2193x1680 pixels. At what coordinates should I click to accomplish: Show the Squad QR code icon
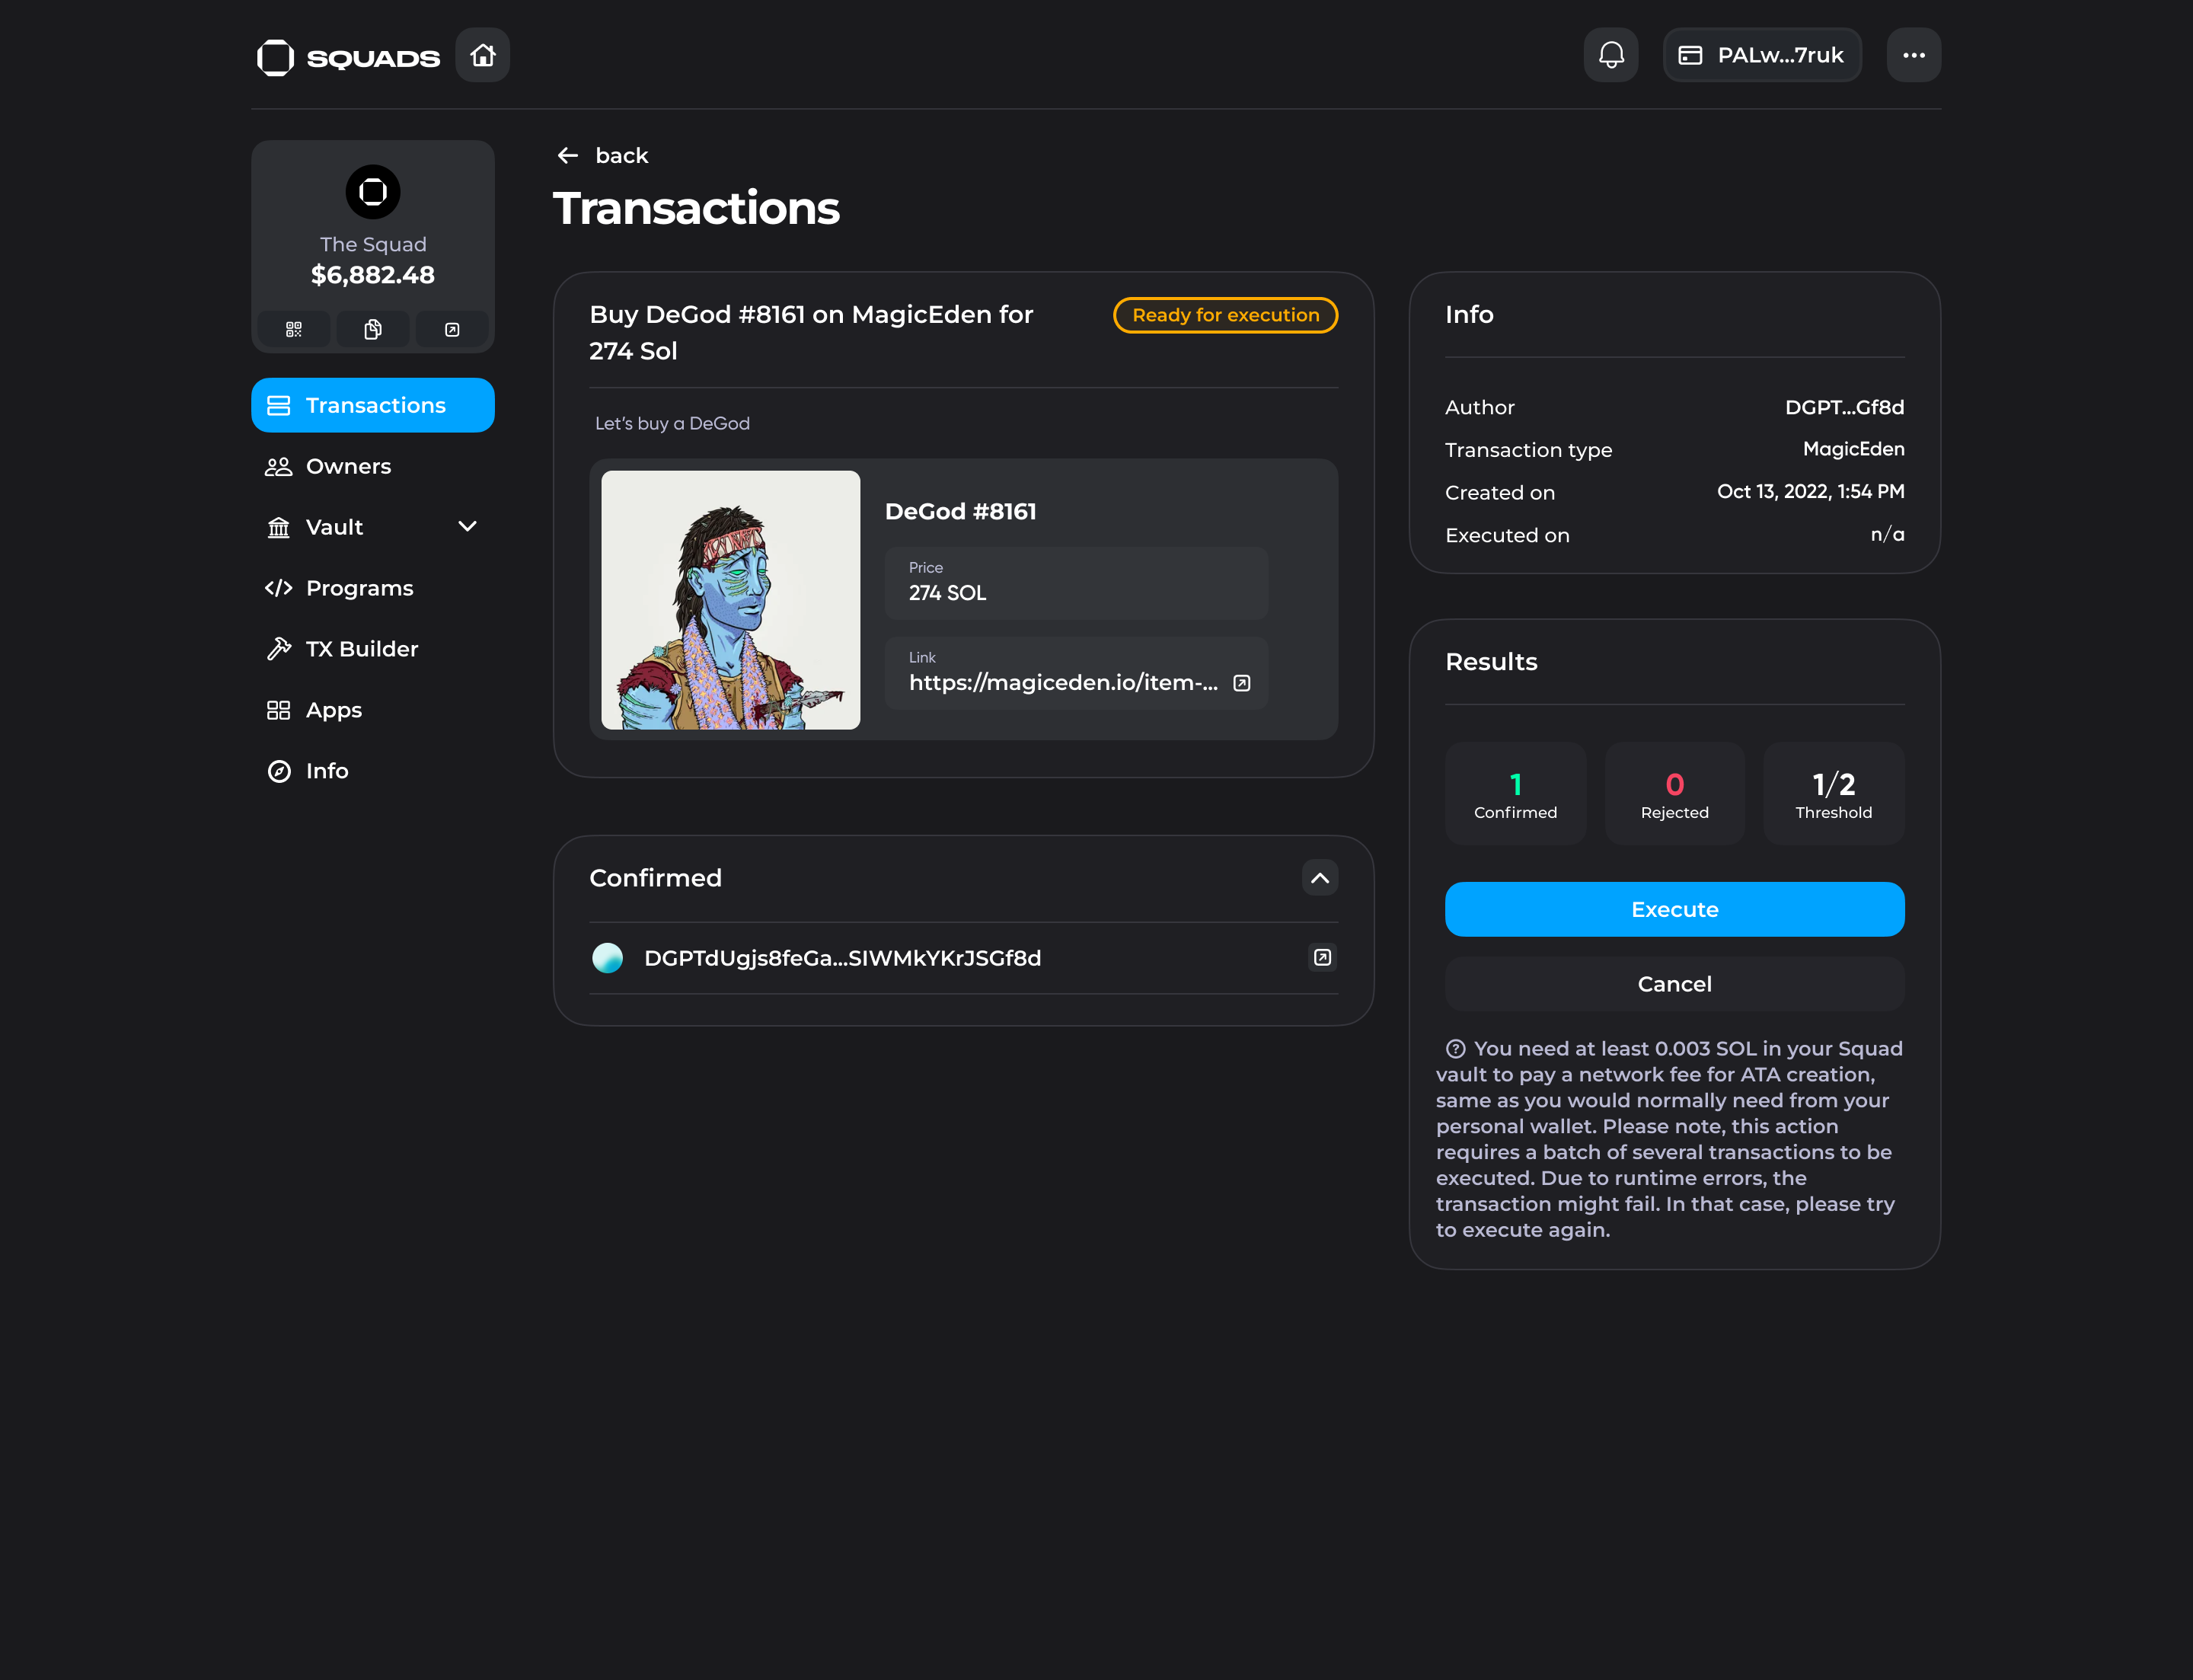[294, 329]
